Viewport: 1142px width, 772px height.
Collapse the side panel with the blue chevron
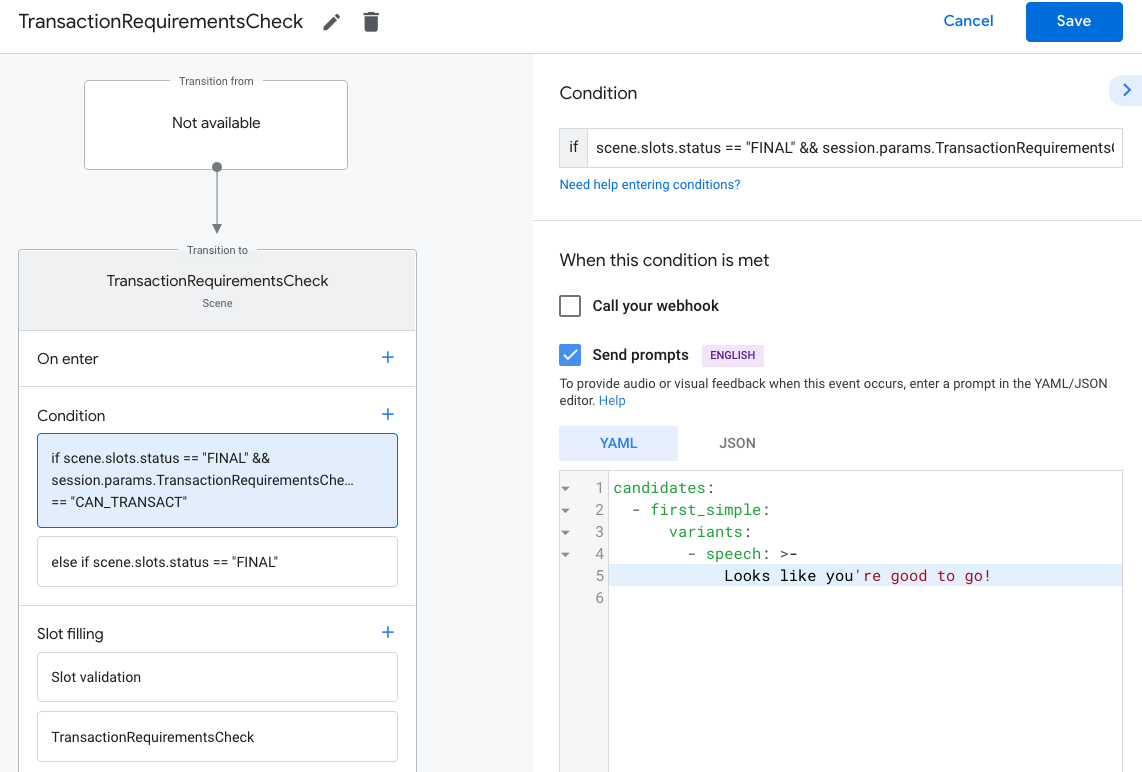[1128, 90]
